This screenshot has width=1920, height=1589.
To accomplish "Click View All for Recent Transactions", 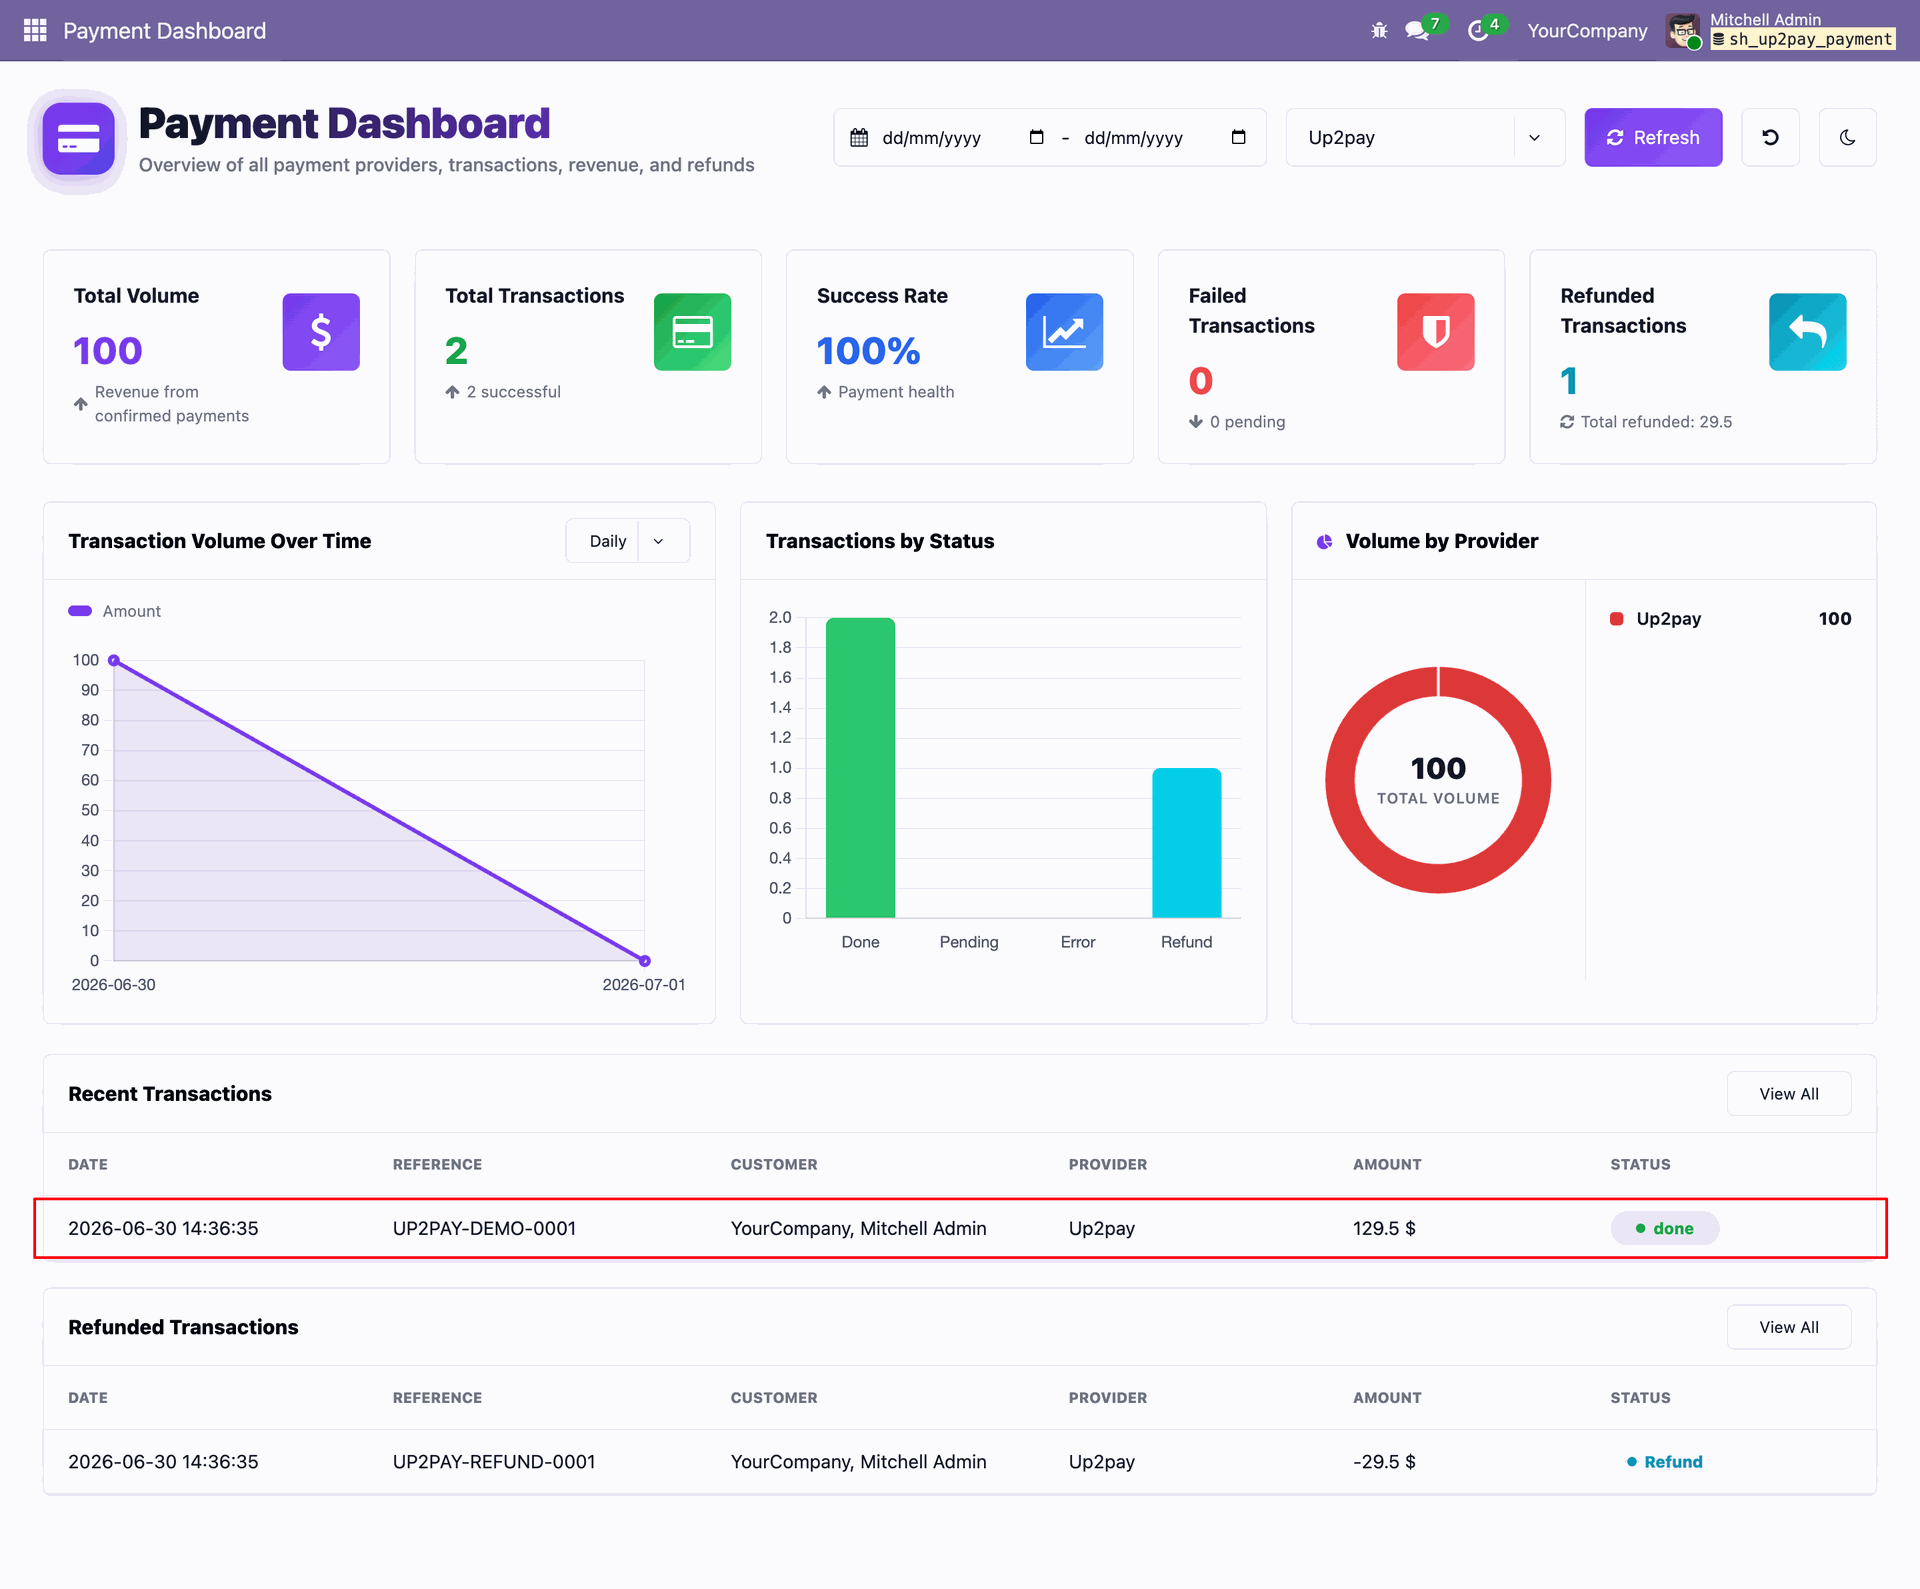I will (x=1788, y=1094).
